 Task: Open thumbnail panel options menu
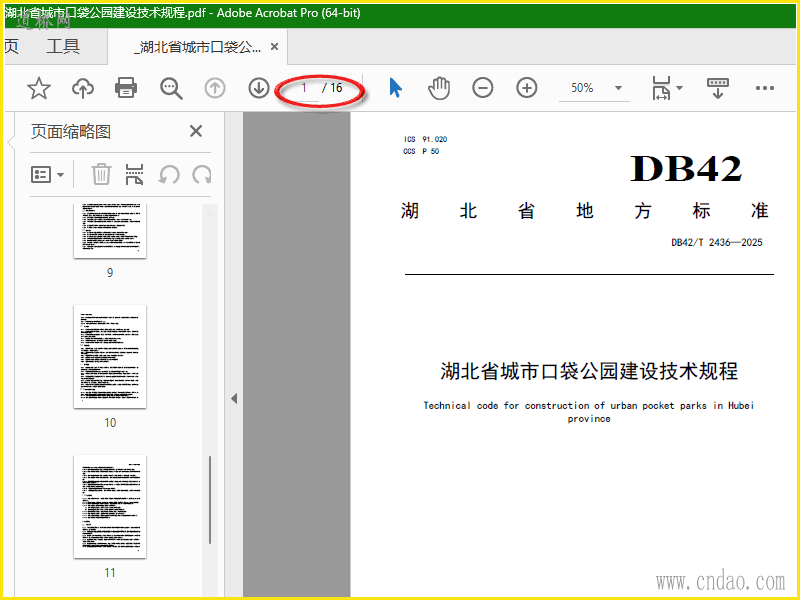coord(47,174)
